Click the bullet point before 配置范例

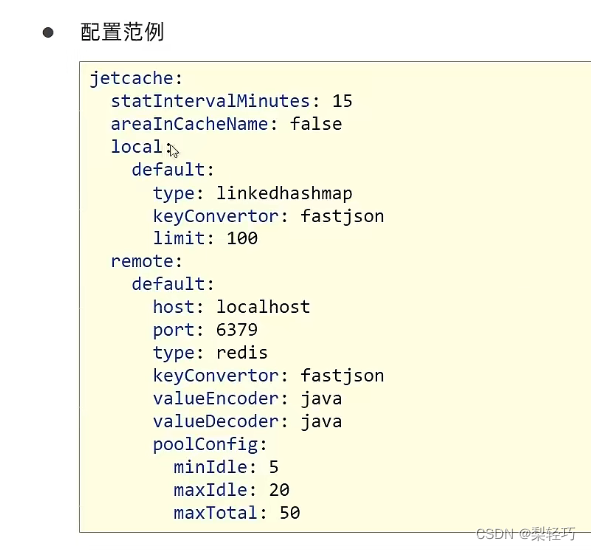tap(48, 32)
